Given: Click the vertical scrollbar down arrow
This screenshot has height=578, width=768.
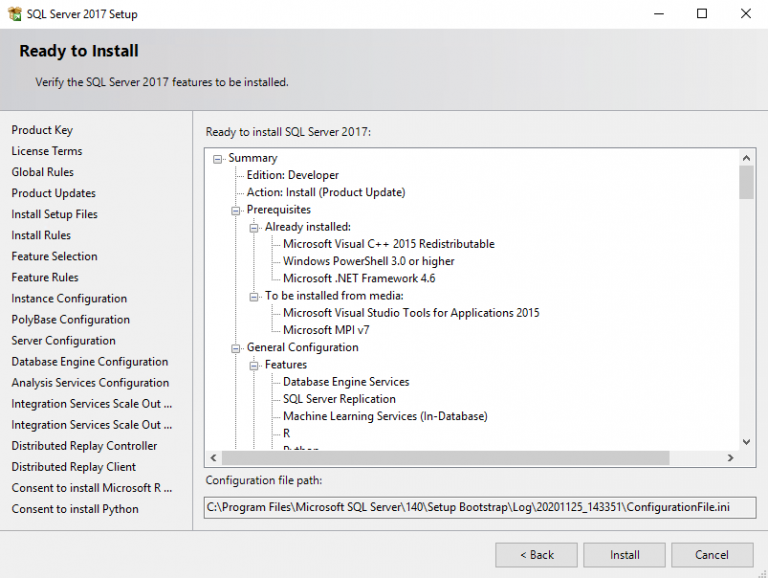Looking at the screenshot, I should point(746,442).
